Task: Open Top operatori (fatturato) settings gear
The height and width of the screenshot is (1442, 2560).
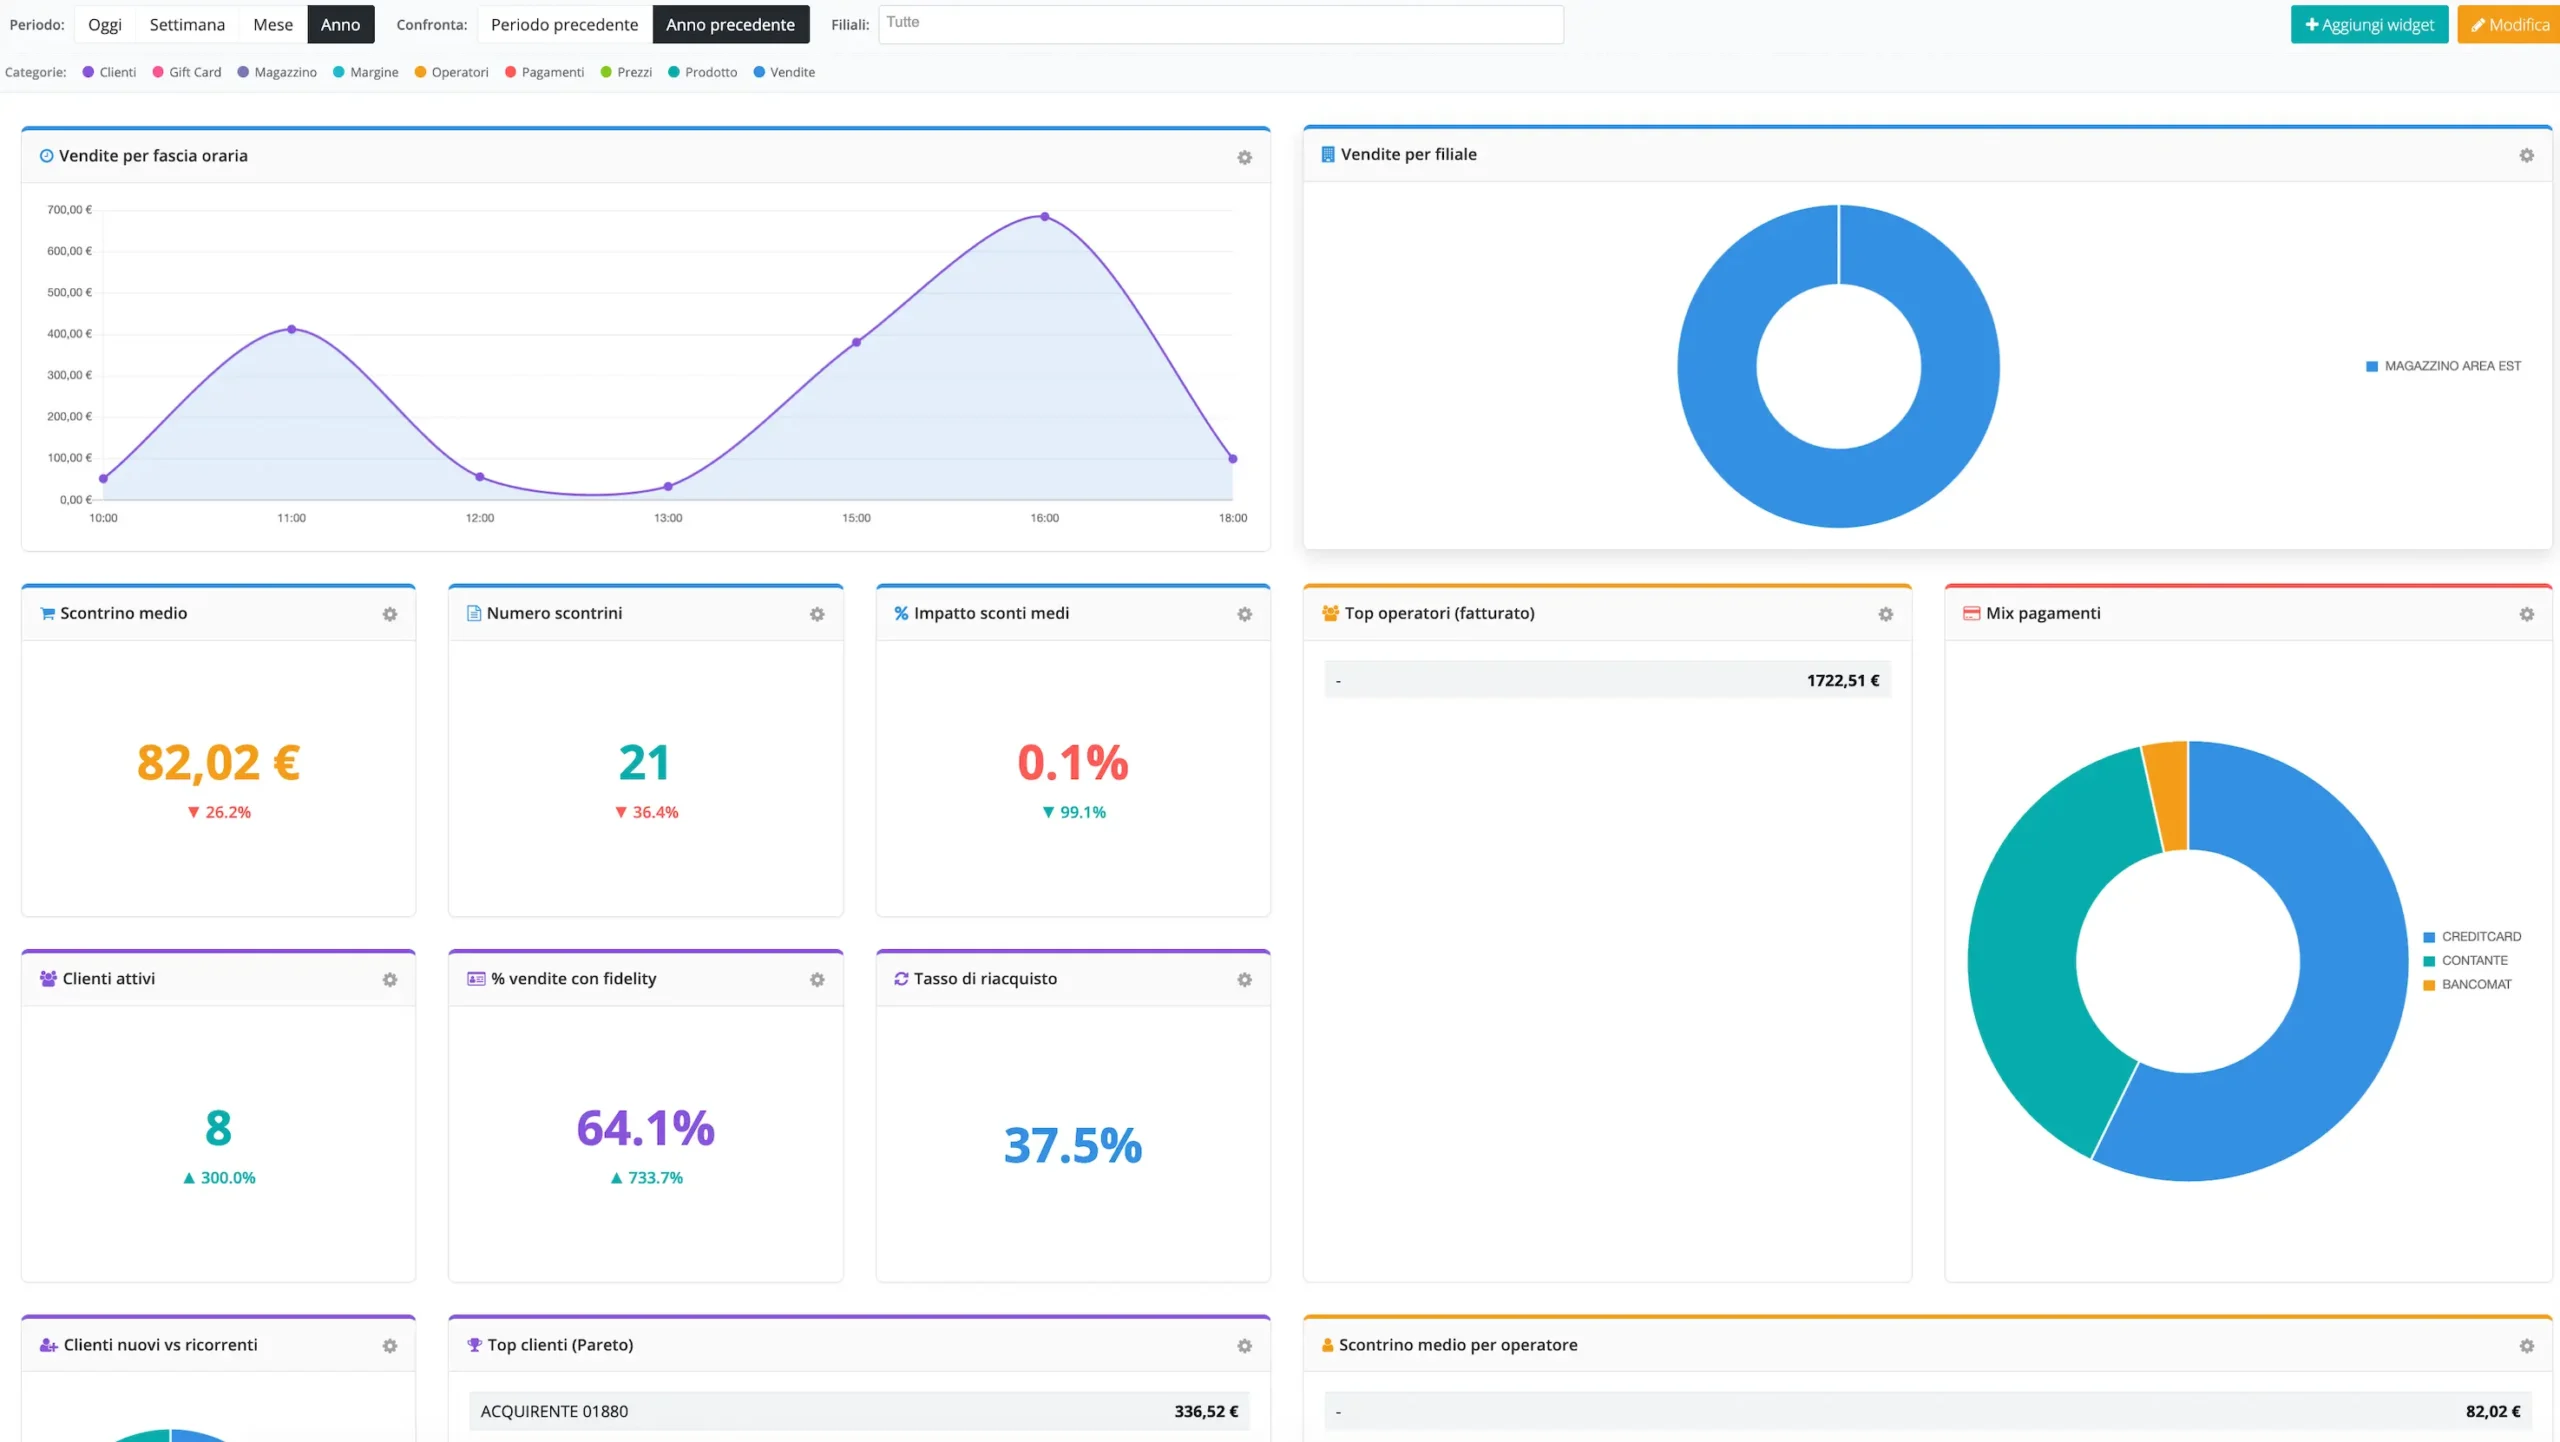Action: tap(1885, 614)
